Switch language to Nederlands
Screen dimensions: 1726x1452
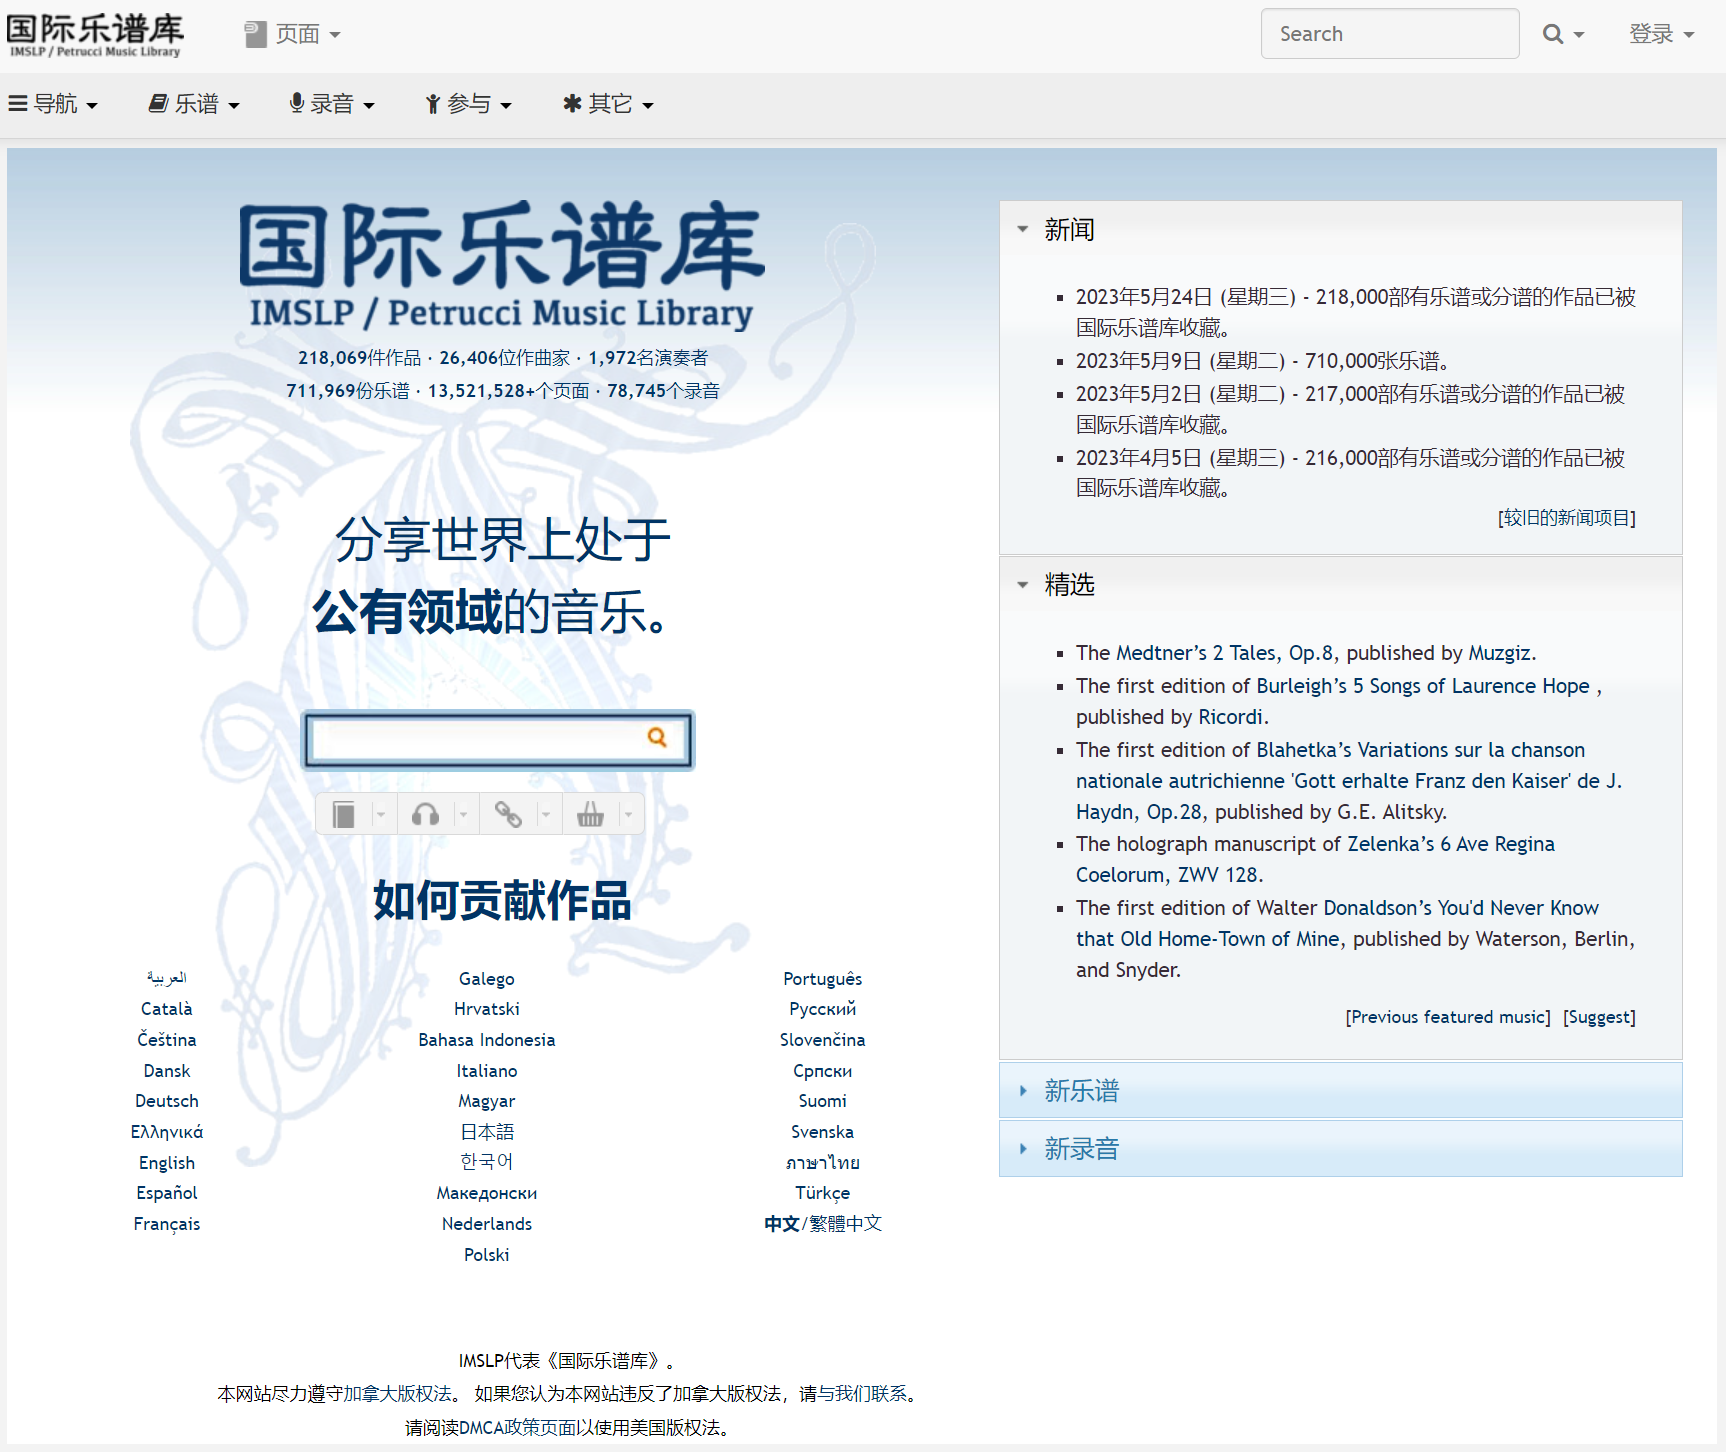[487, 1224]
